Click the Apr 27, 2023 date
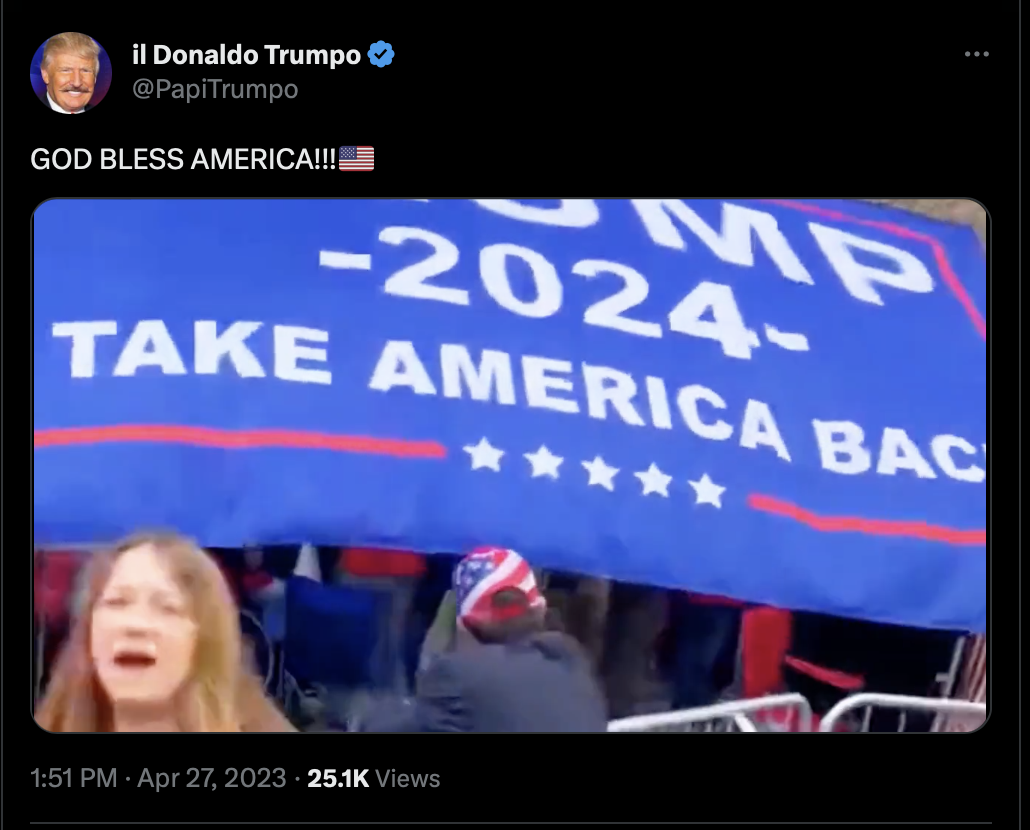1030x830 pixels. pyautogui.click(x=212, y=778)
